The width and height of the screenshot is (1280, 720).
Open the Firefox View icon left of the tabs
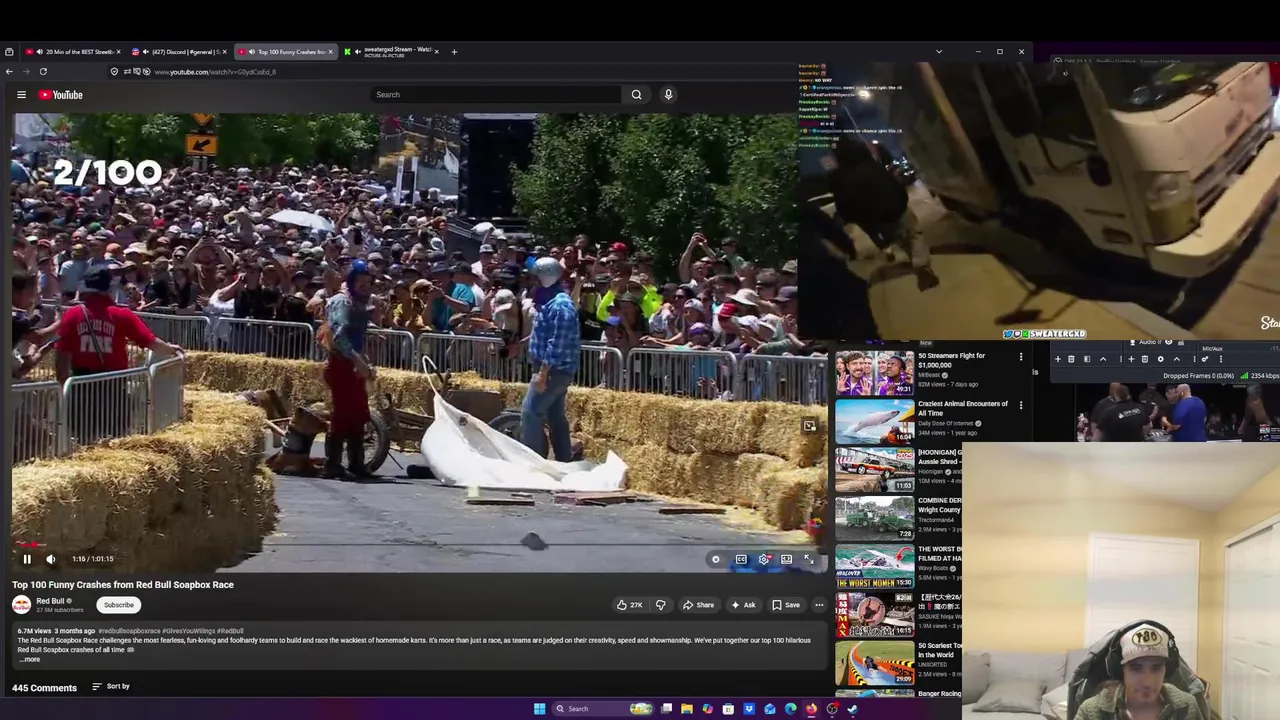point(9,52)
